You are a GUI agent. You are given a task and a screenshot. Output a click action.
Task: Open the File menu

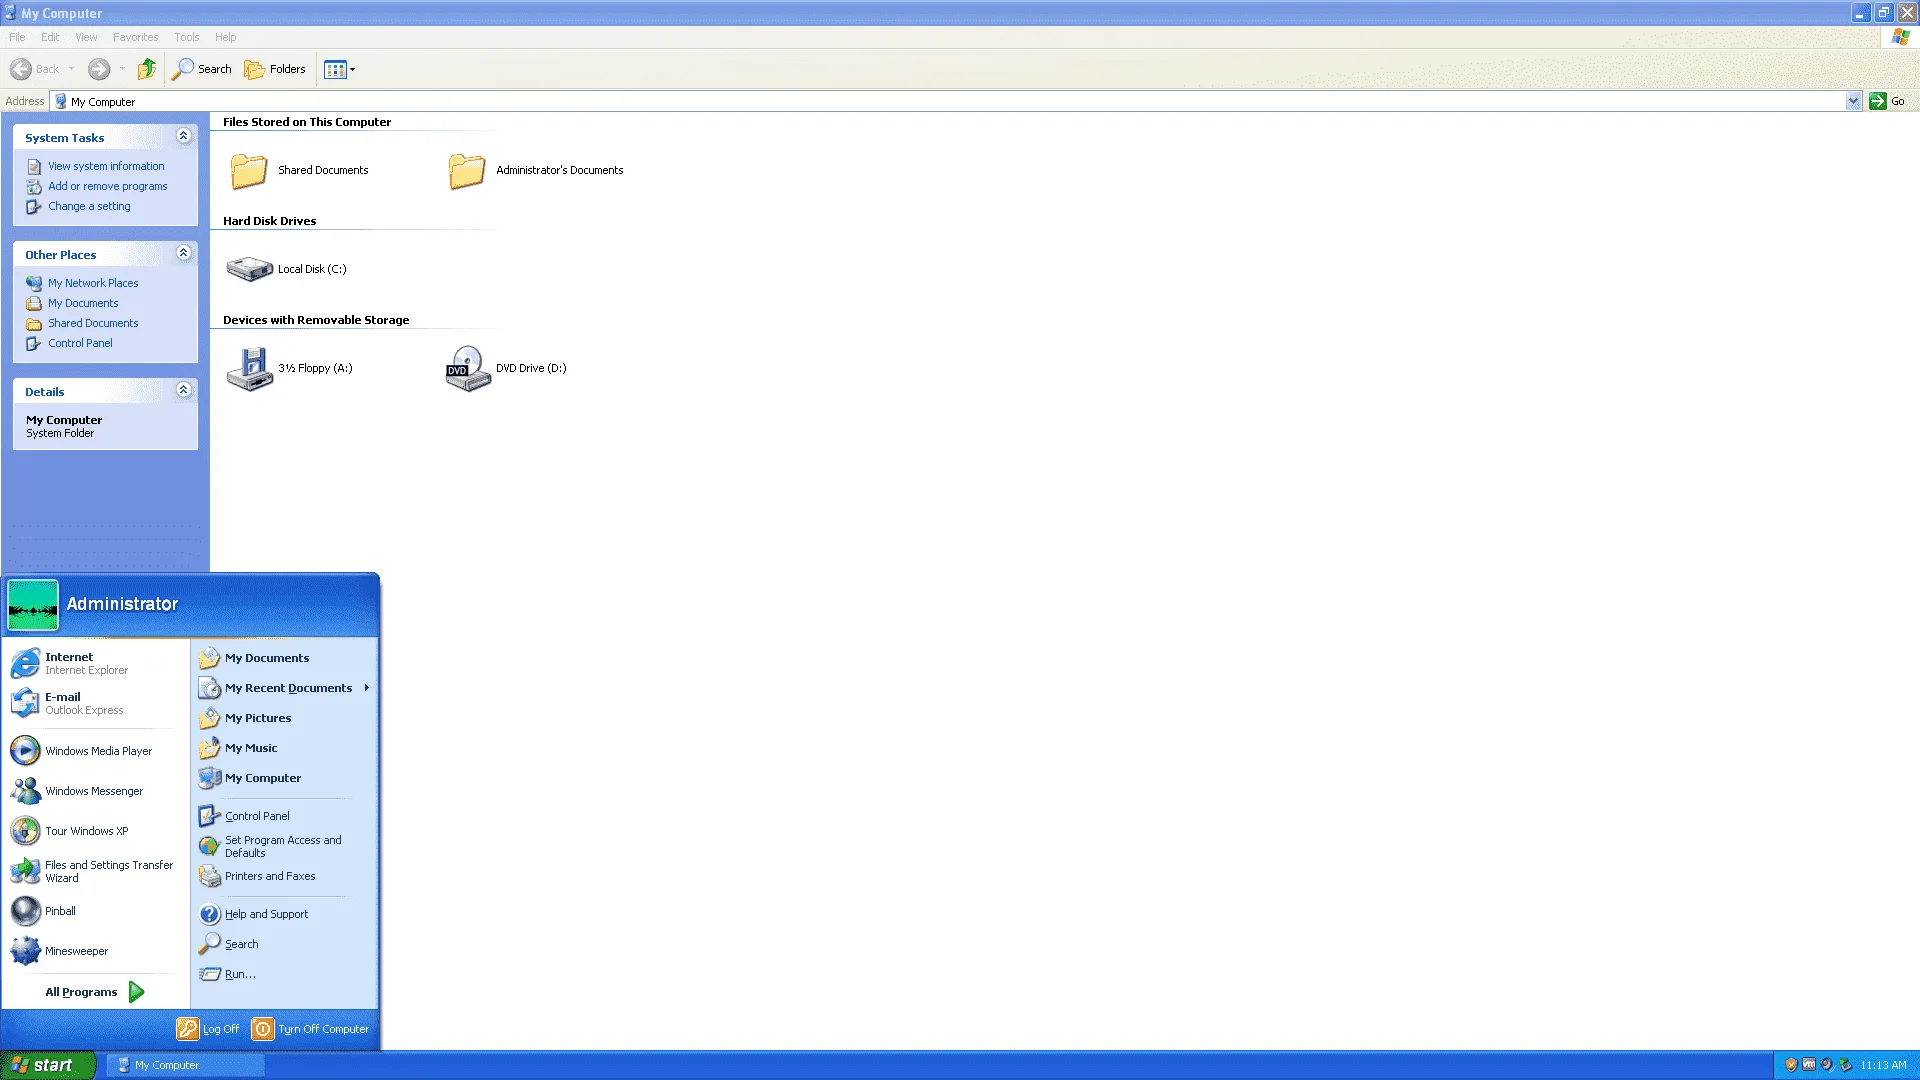pyautogui.click(x=17, y=37)
